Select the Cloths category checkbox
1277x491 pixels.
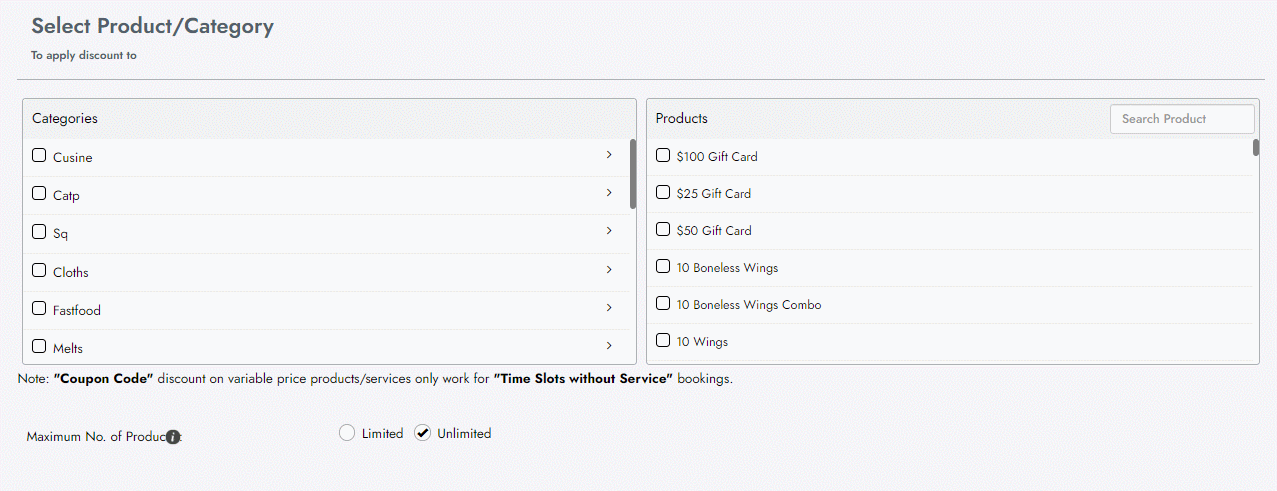point(39,271)
